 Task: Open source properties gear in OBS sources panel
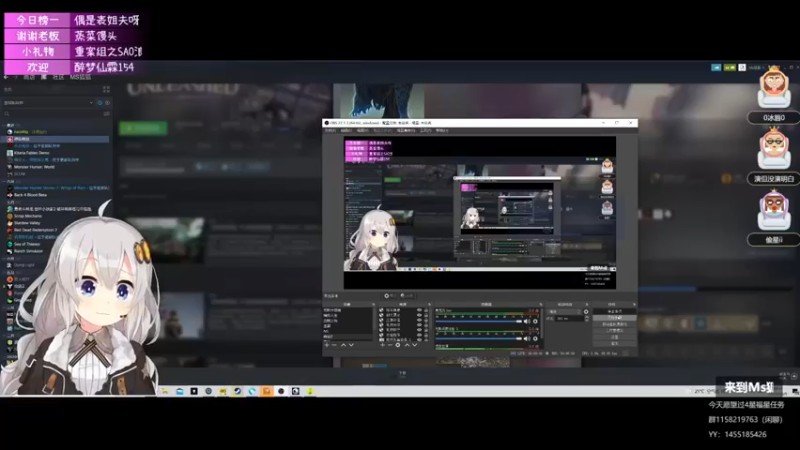397,345
